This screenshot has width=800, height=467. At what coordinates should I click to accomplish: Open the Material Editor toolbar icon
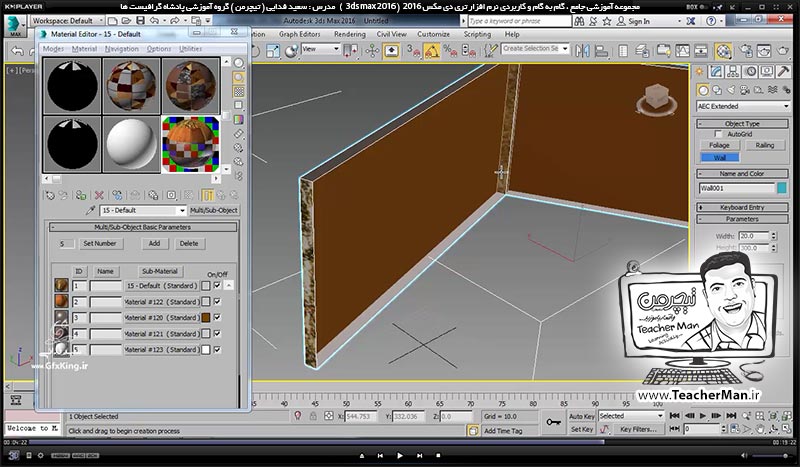point(723,51)
